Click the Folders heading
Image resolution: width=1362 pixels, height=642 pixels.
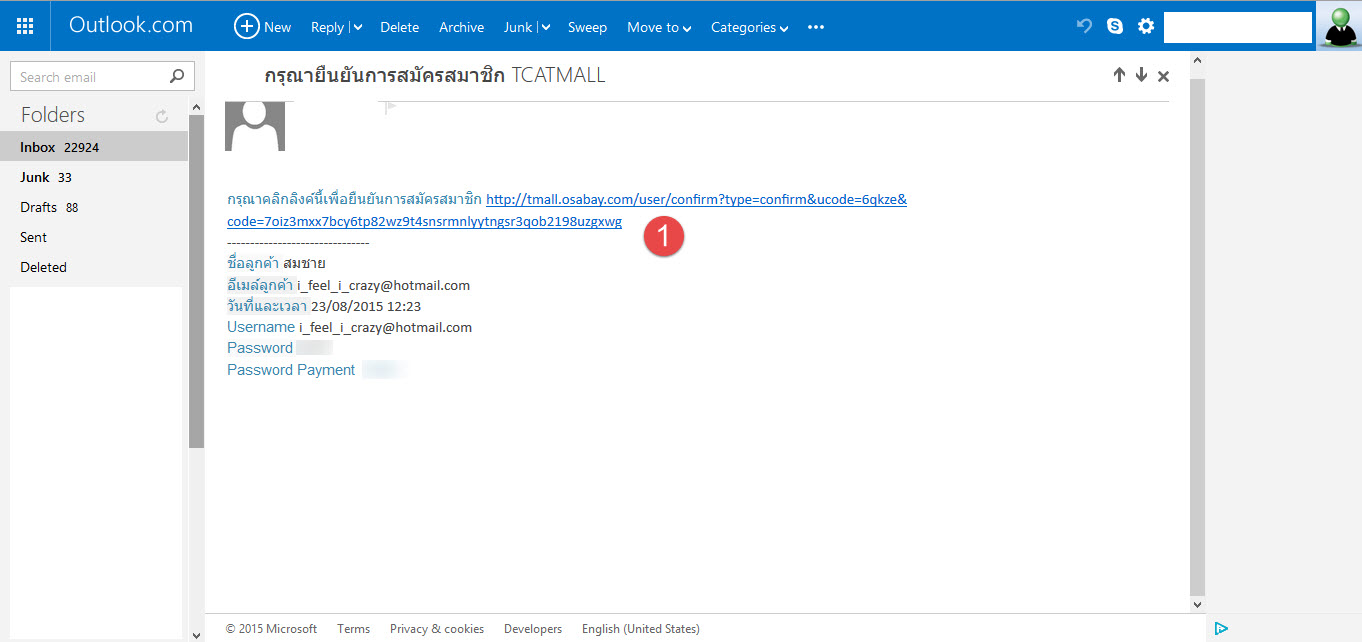53,115
